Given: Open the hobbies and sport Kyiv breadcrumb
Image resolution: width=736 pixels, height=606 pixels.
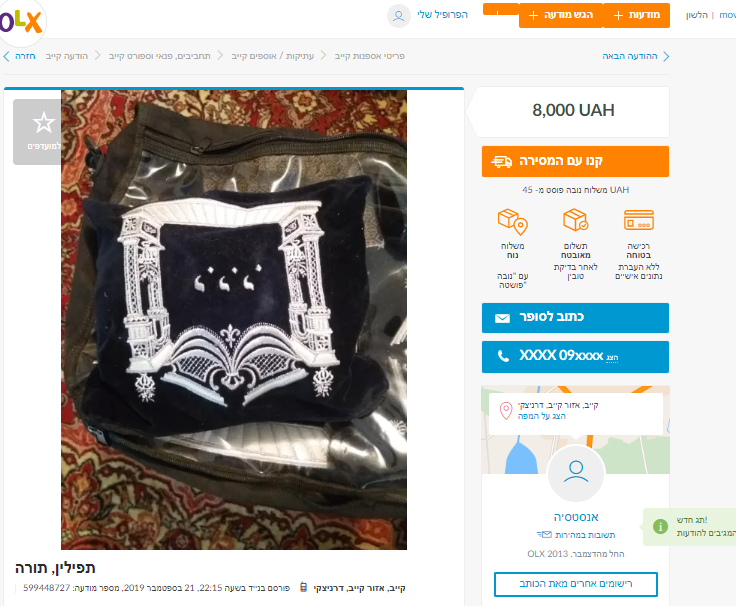Looking at the screenshot, I should [160, 56].
